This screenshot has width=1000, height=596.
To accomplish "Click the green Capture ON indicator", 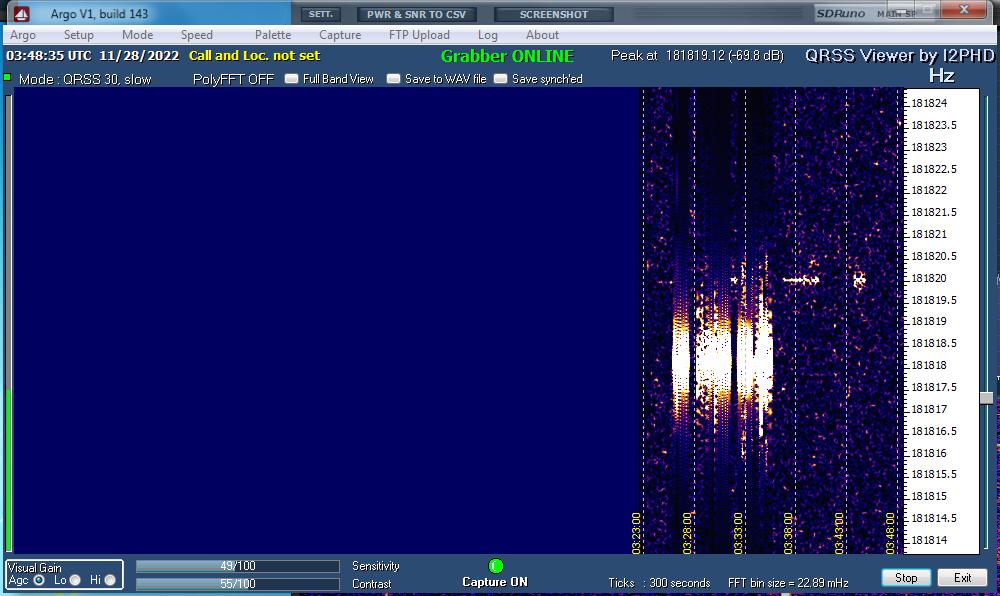I will coord(496,565).
